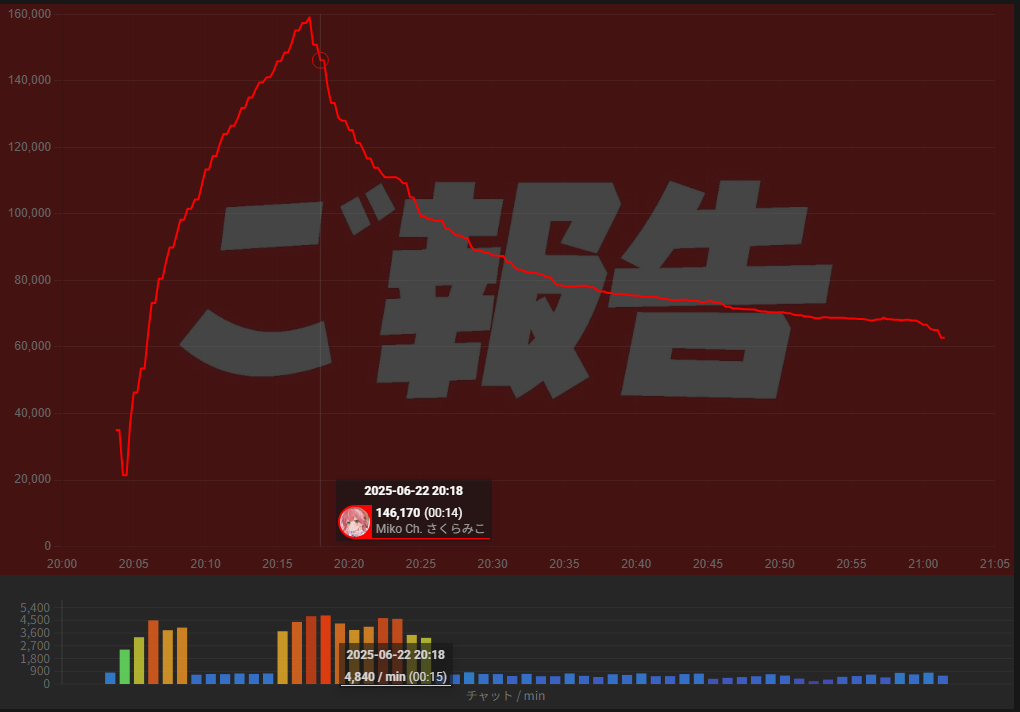This screenshot has height=712, width=1020.
Task: Click the 21:00 time axis label
Action: [923, 564]
